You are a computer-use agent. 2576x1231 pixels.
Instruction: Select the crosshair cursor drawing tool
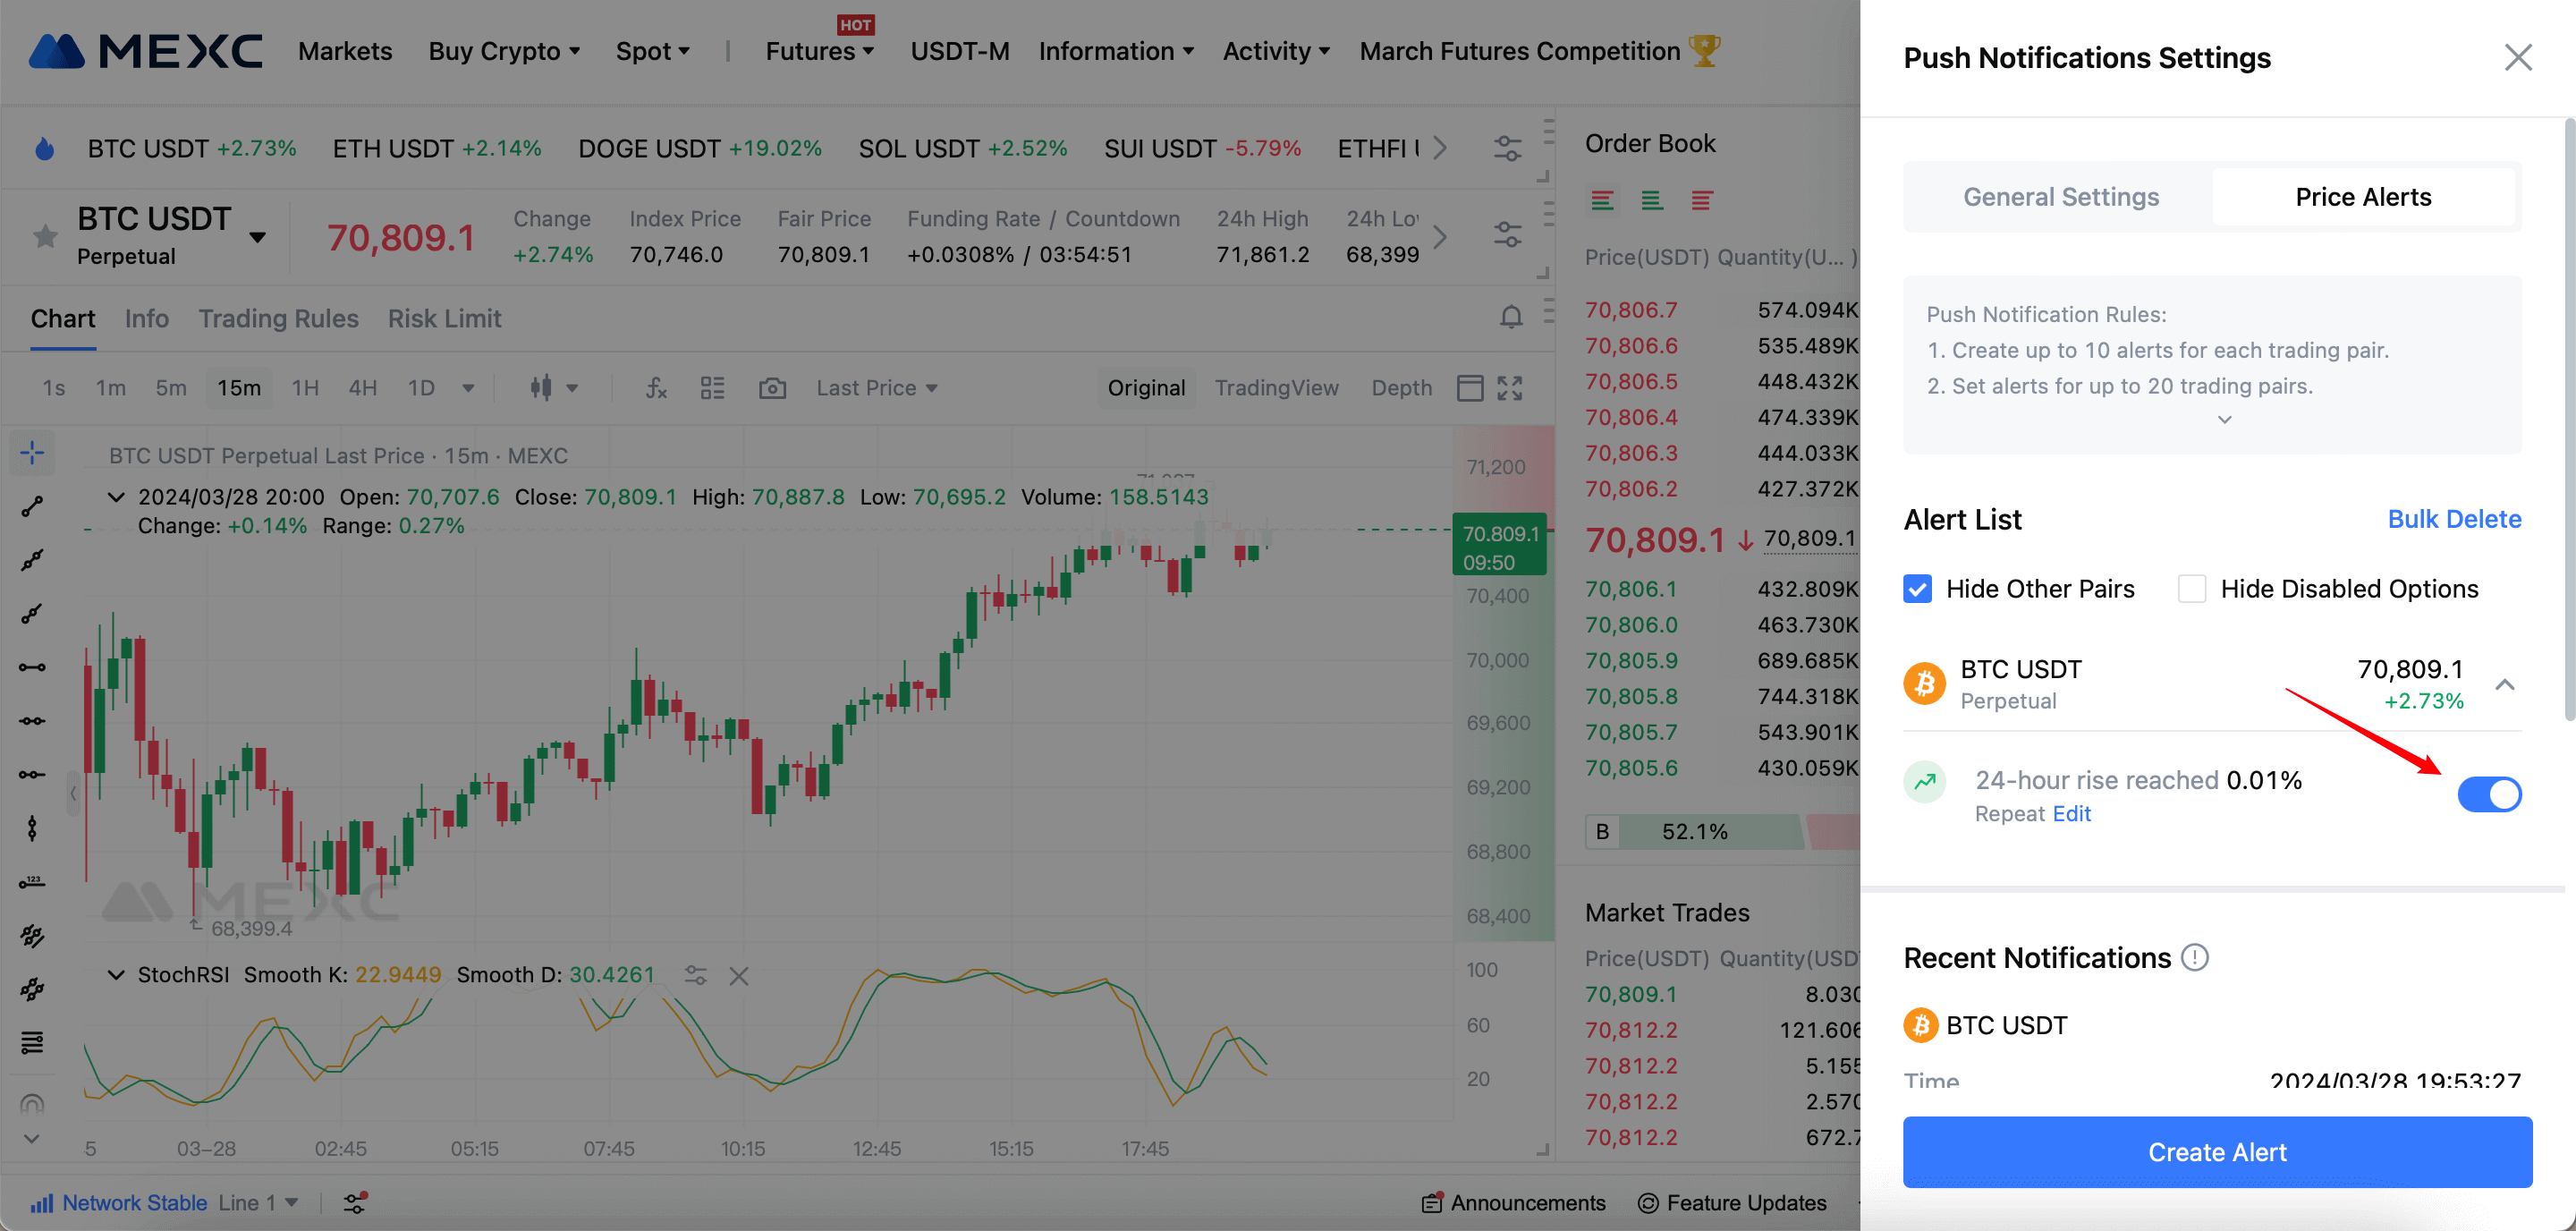click(x=32, y=453)
